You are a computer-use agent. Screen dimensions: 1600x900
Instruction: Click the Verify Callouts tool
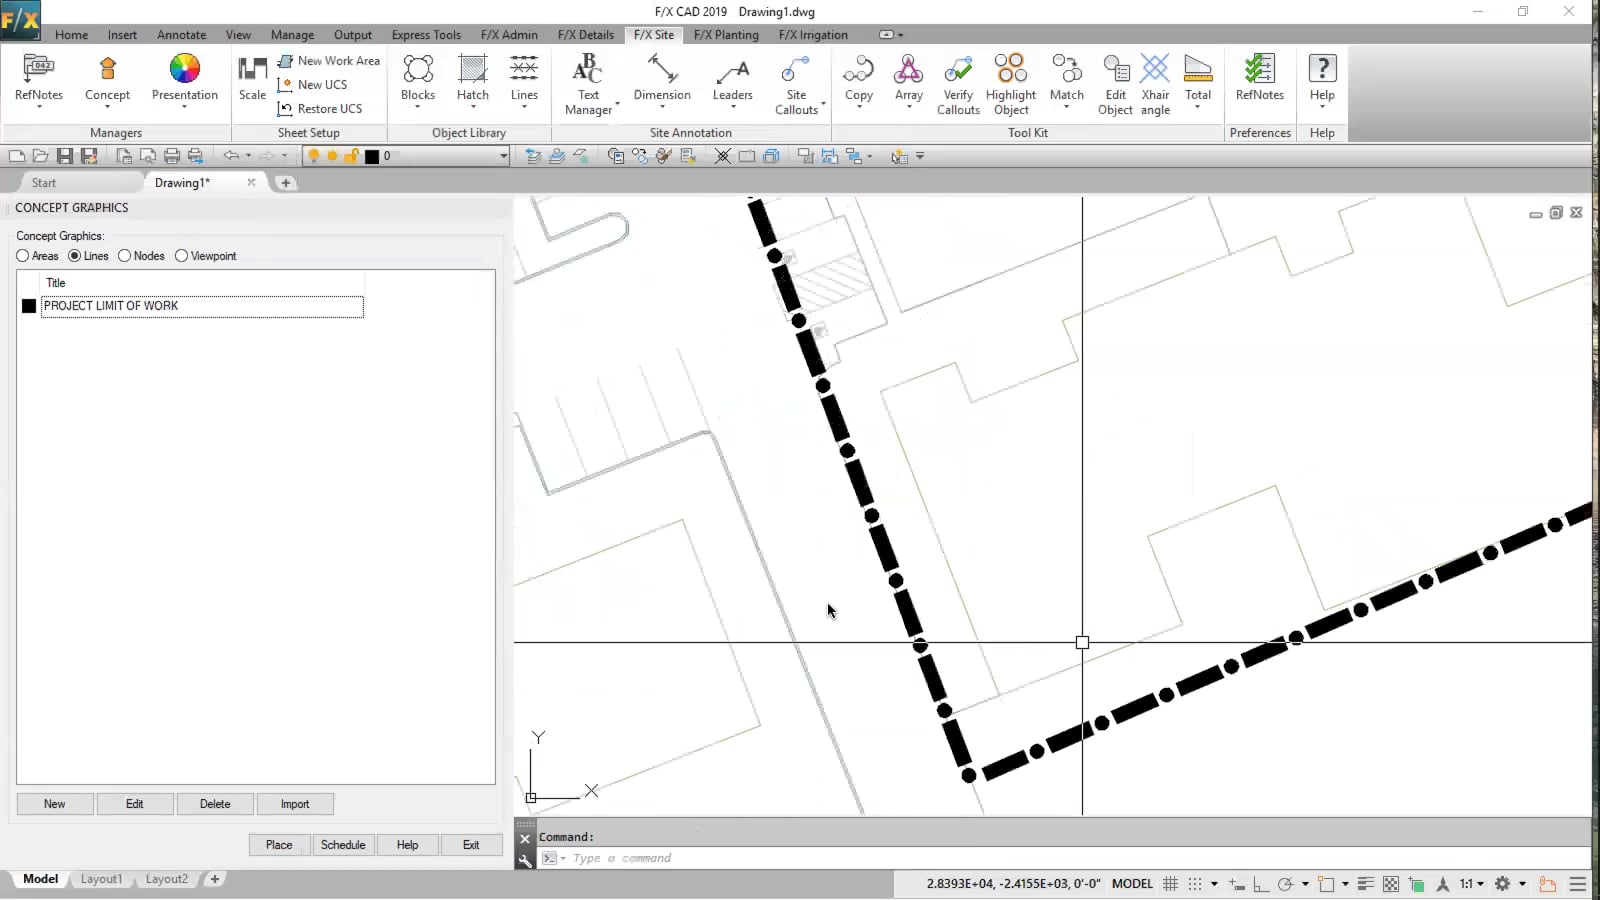point(958,84)
